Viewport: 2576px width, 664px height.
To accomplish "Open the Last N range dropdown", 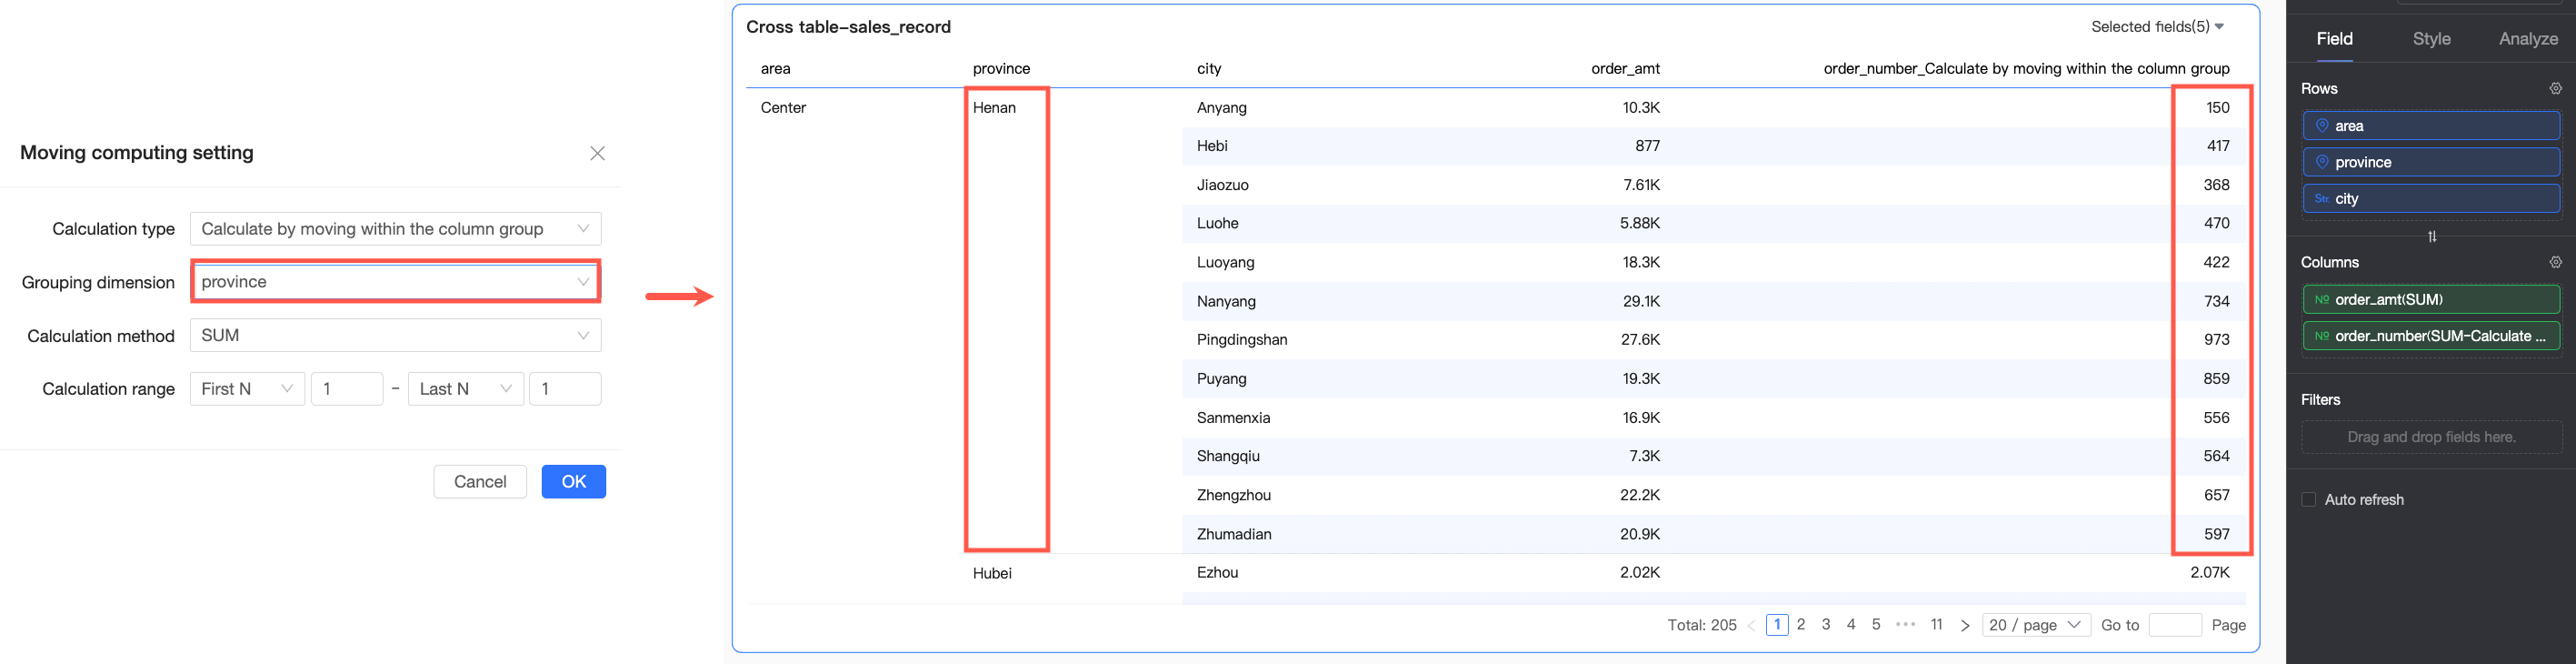I will [465, 389].
